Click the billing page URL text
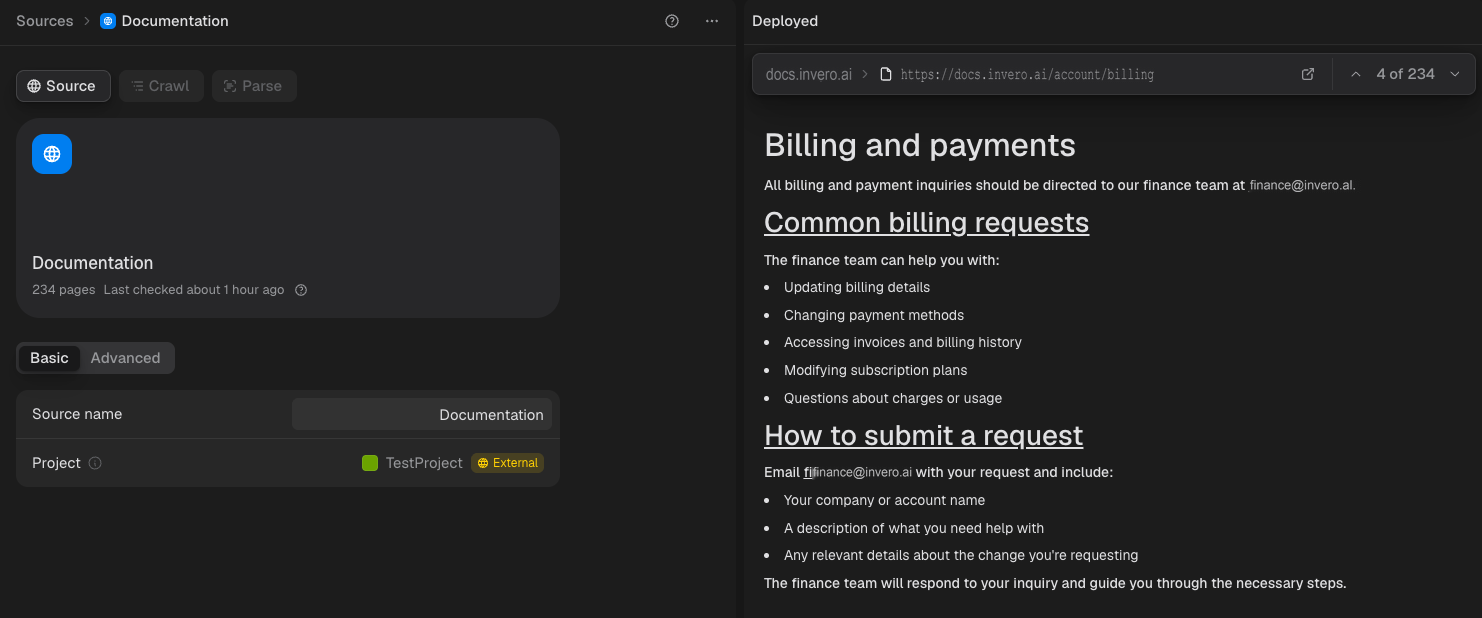 1027,74
